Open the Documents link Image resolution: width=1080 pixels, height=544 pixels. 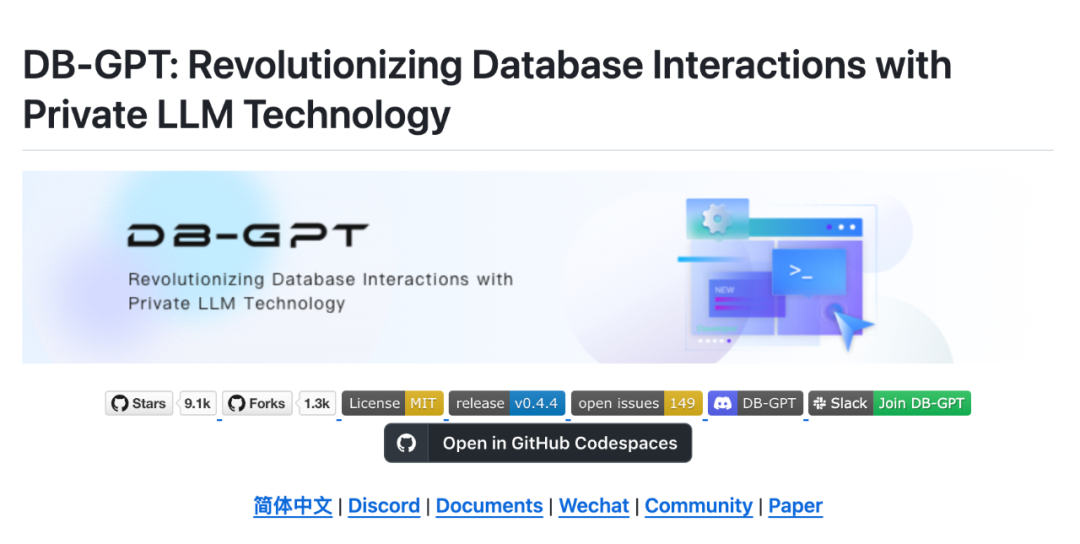(489, 505)
